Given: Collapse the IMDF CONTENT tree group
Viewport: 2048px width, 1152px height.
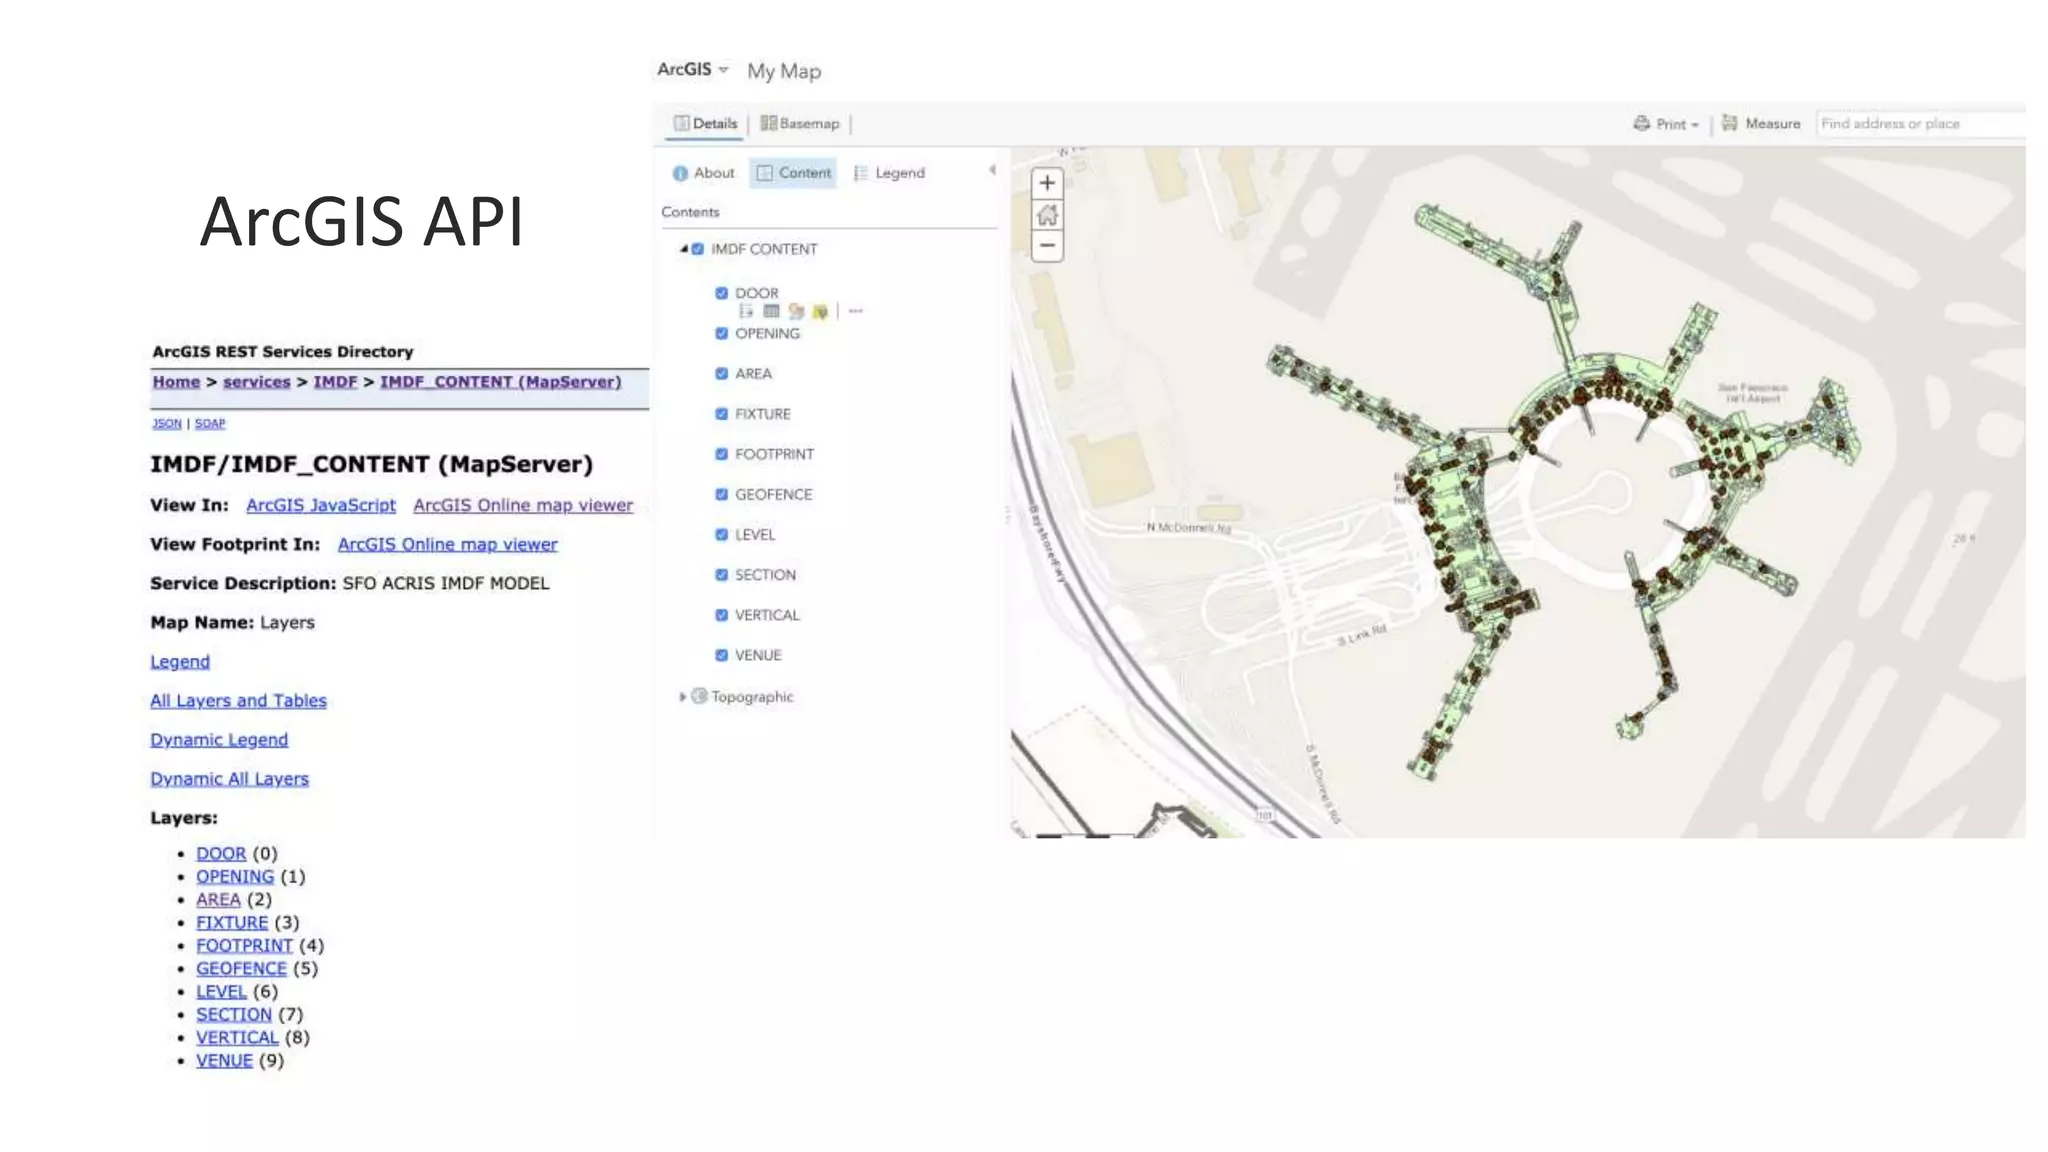Looking at the screenshot, I should pos(684,249).
